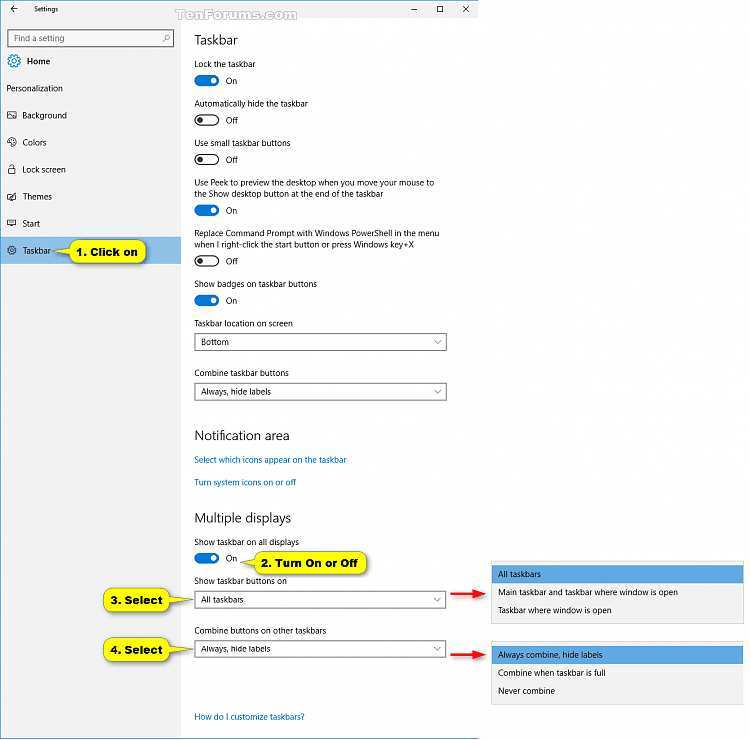Maximize the Settings window
Image resolution: width=750 pixels, height=740 pixels.
tap(440, 9)
